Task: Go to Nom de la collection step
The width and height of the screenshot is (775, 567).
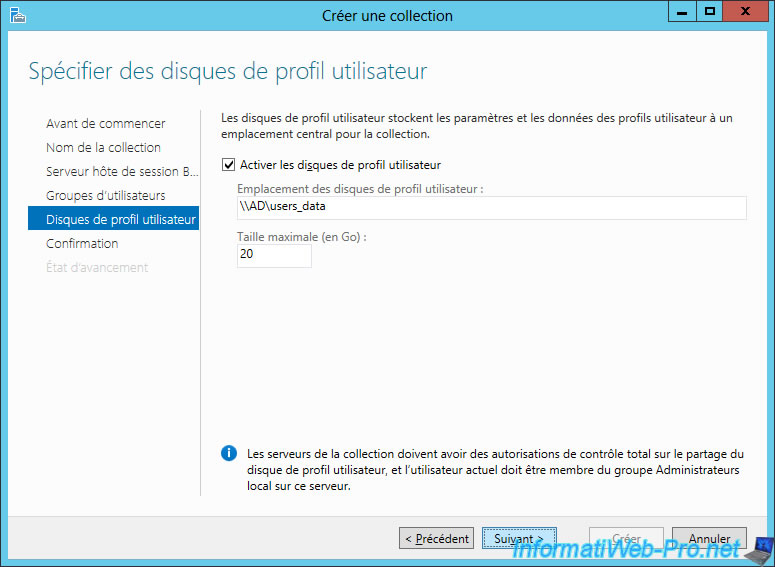Action: point(103,147)
